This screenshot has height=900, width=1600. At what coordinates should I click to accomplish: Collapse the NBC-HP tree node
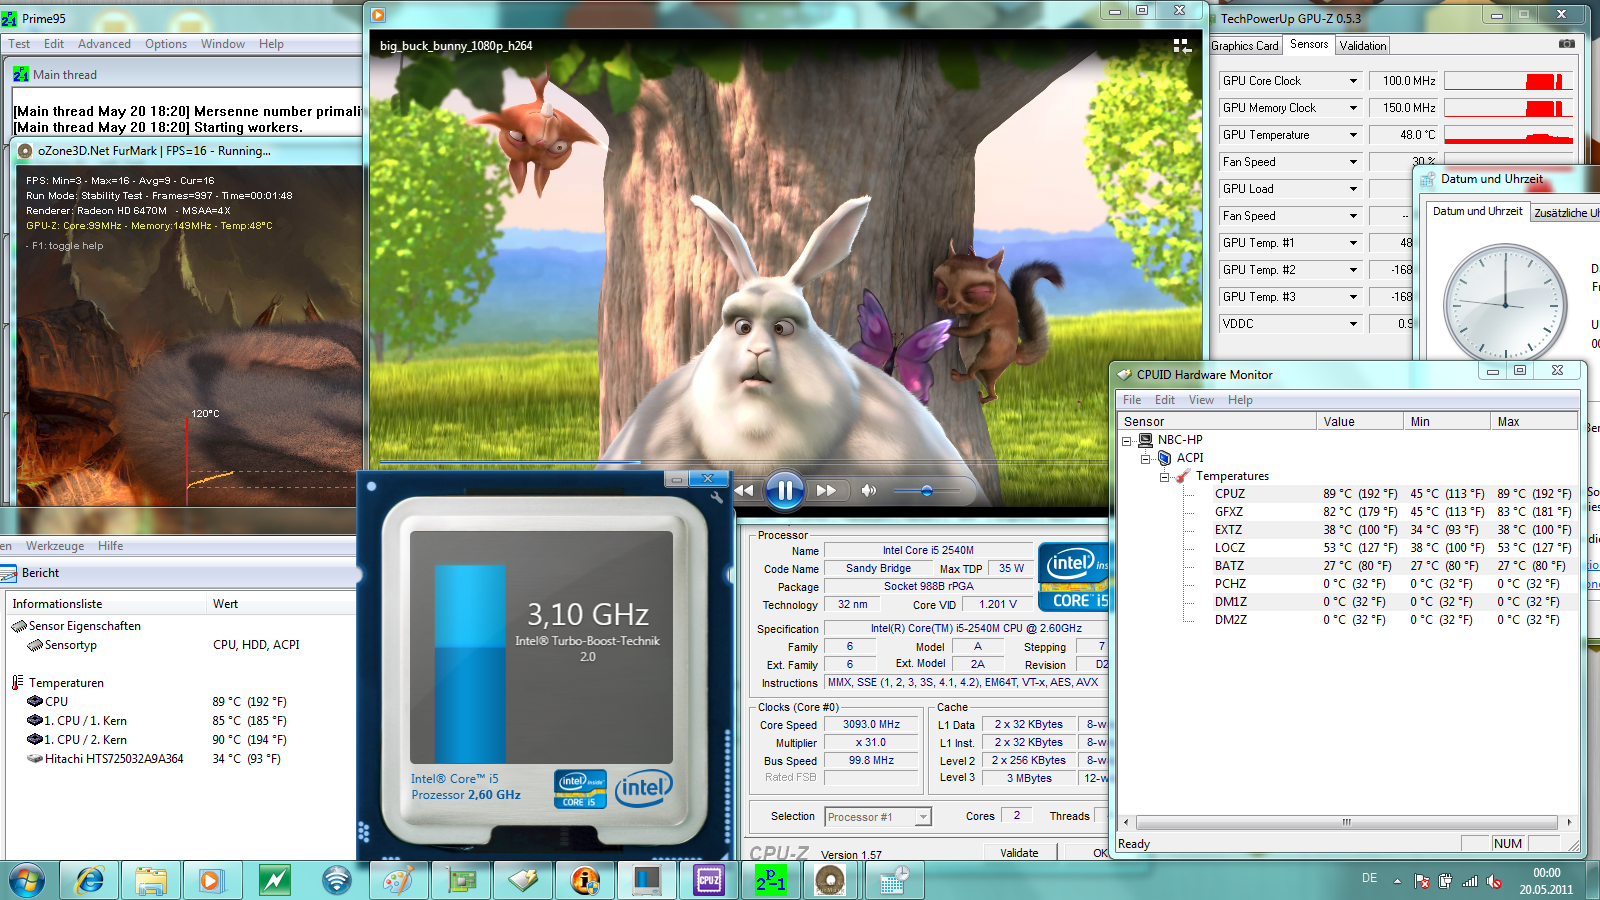1127,440
